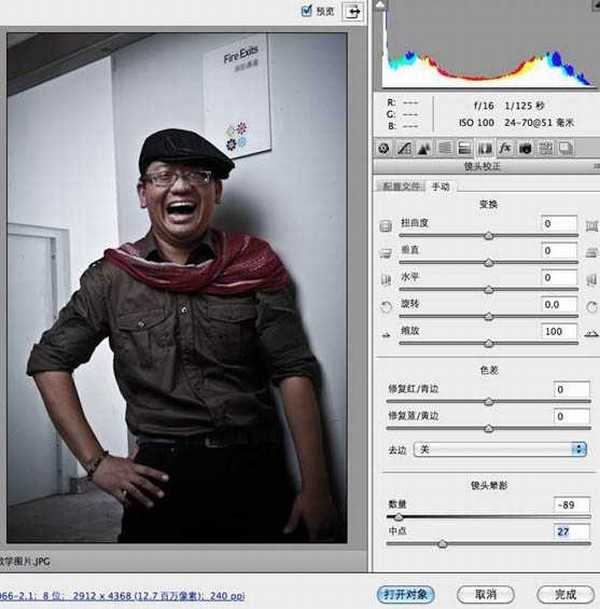Click the 垂直 vertical slider handle
The image size is (600, 609).
pyautogui.click(x=489, y=263)
